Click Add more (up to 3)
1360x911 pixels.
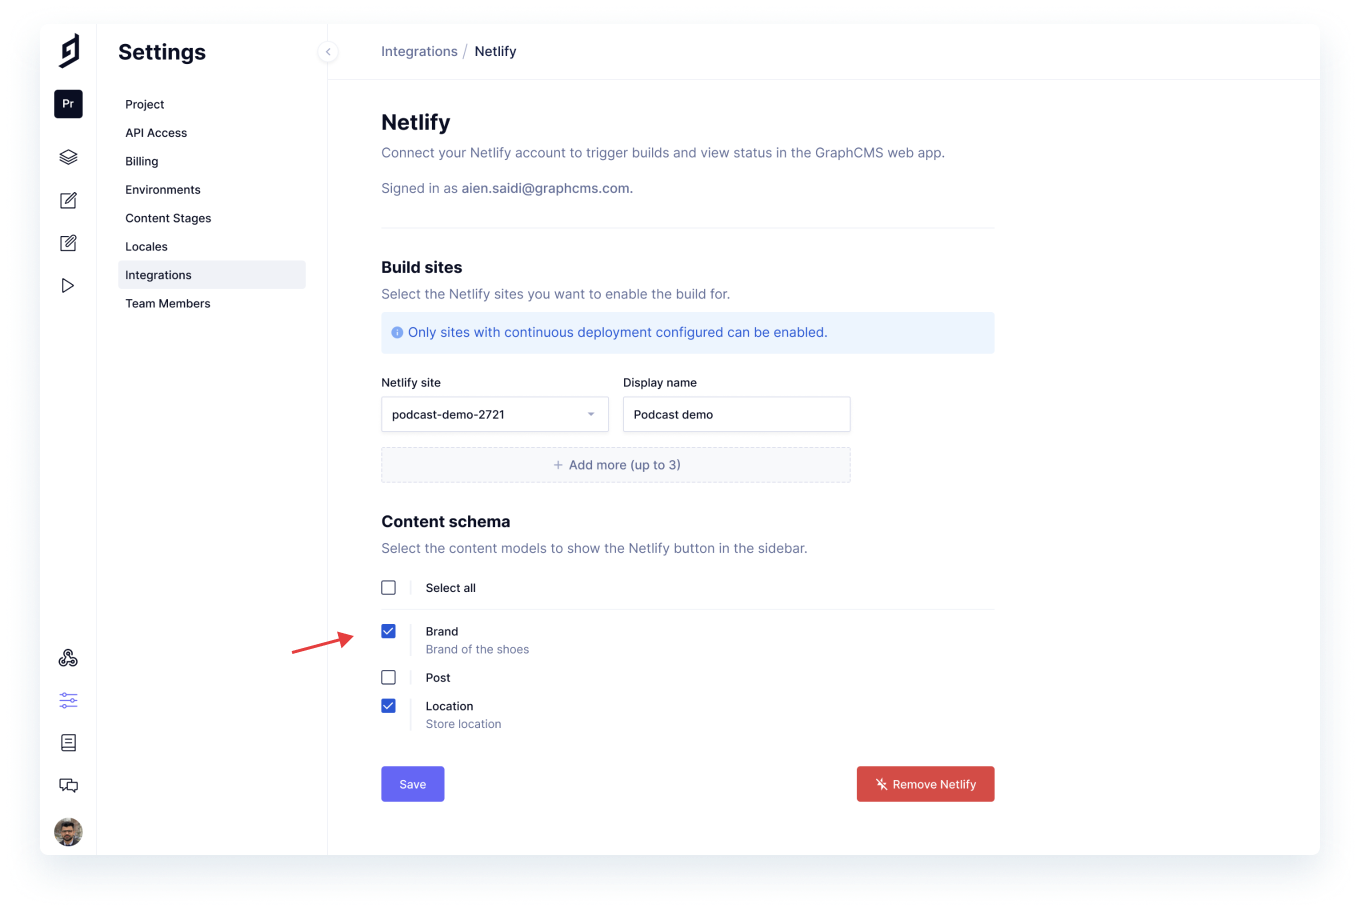click(x=615, y=464)
